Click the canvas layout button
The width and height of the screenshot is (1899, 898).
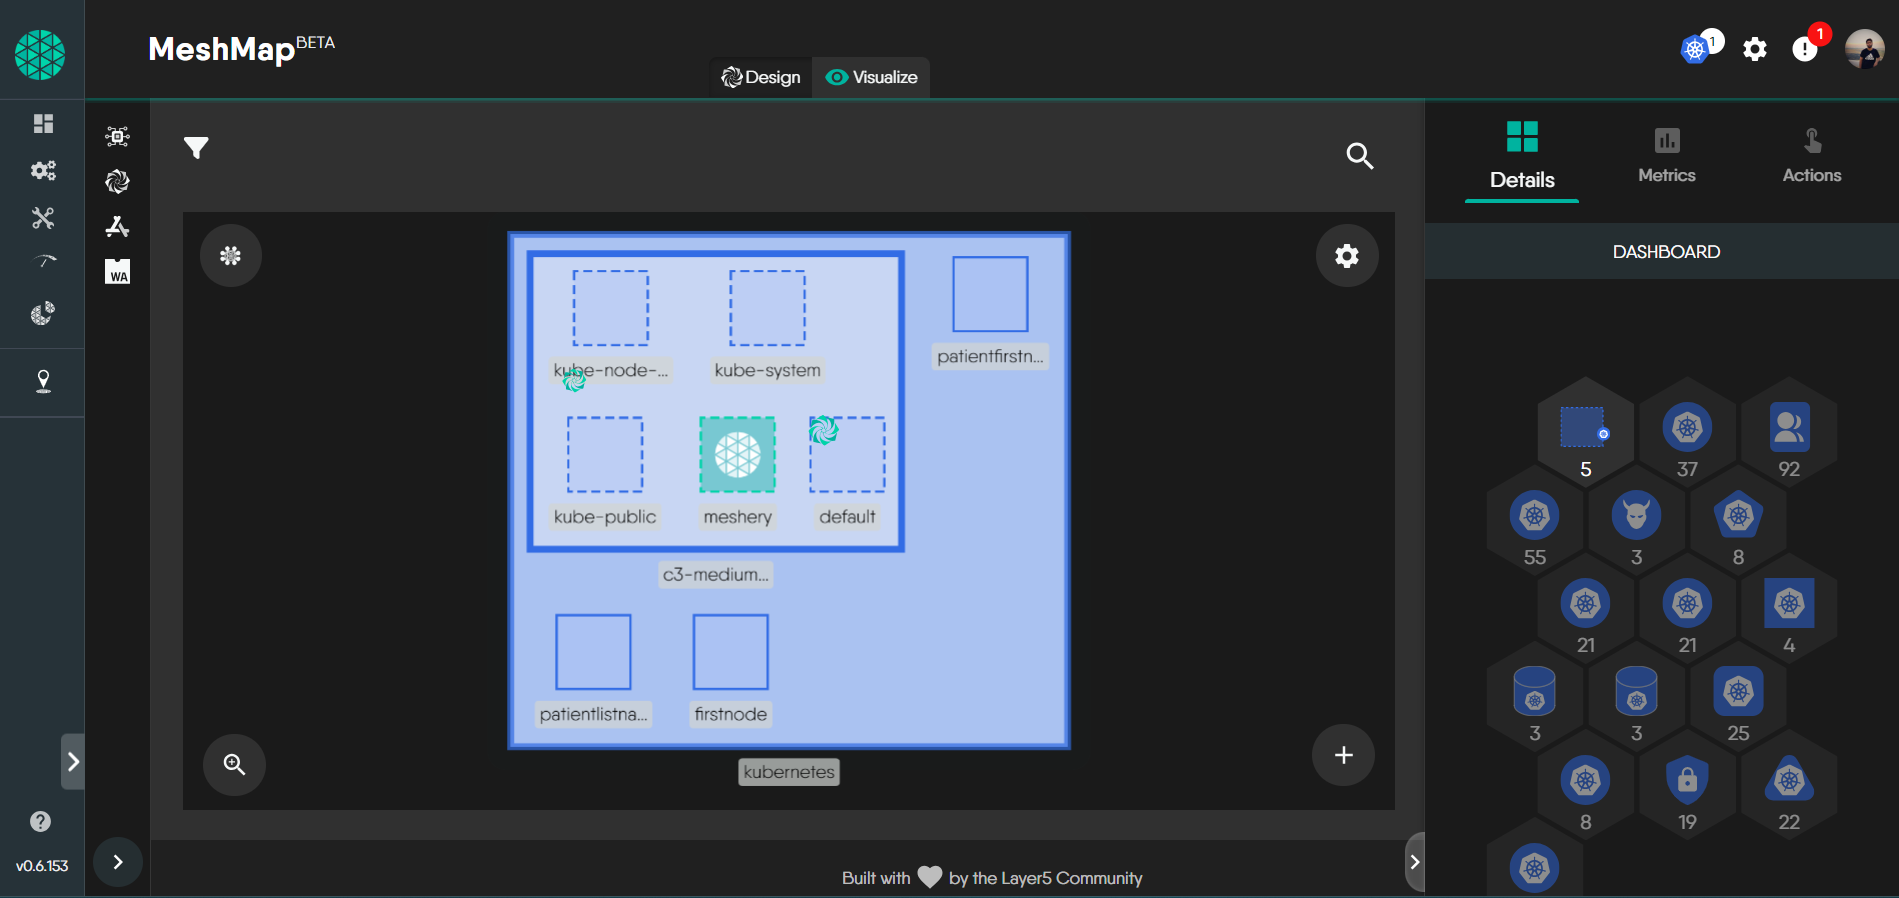click(231, 256)
